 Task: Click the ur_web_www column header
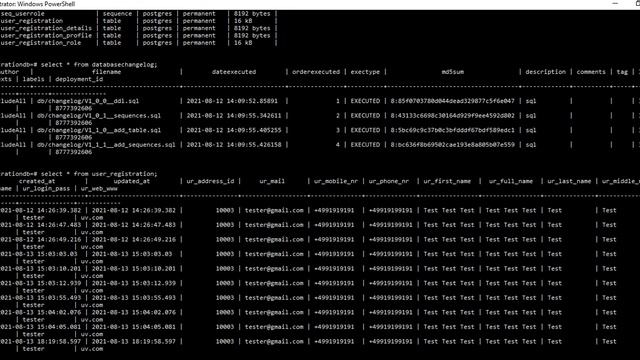coord(99,189)
